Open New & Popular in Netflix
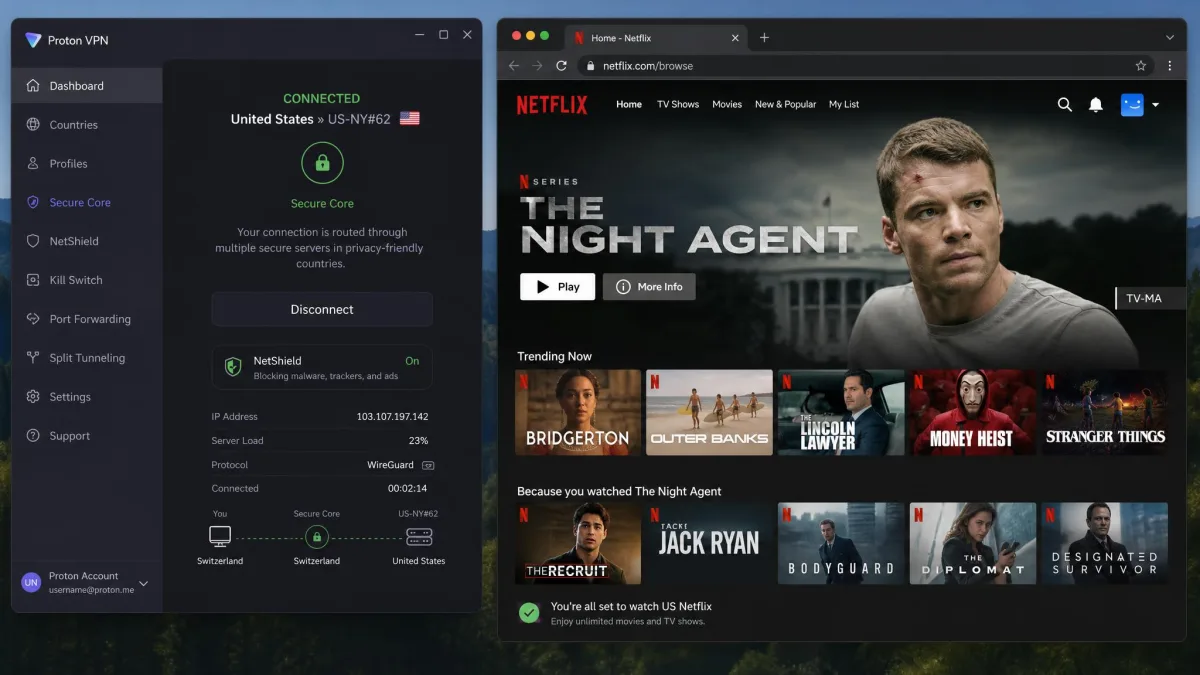 (x=785, y=104)
